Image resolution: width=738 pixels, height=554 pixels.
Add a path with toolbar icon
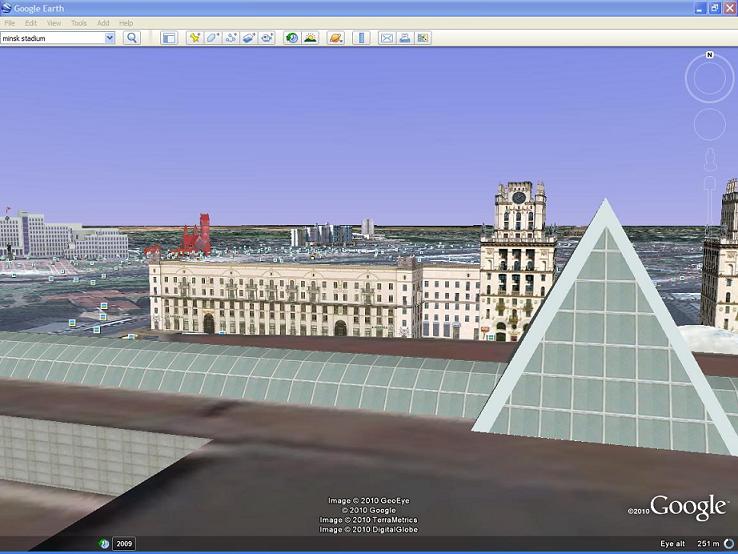[x=231, y=38]
